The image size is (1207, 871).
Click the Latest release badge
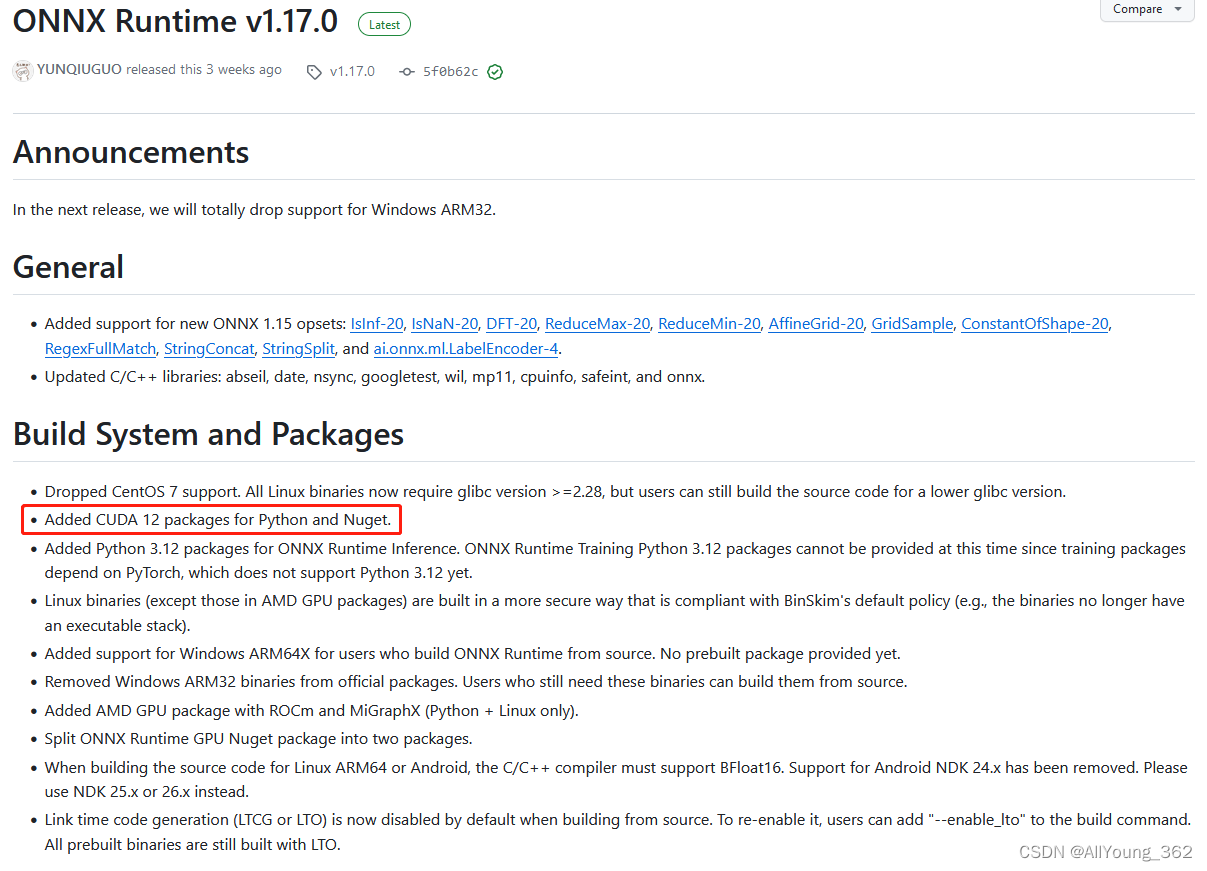tap(384, 23)
